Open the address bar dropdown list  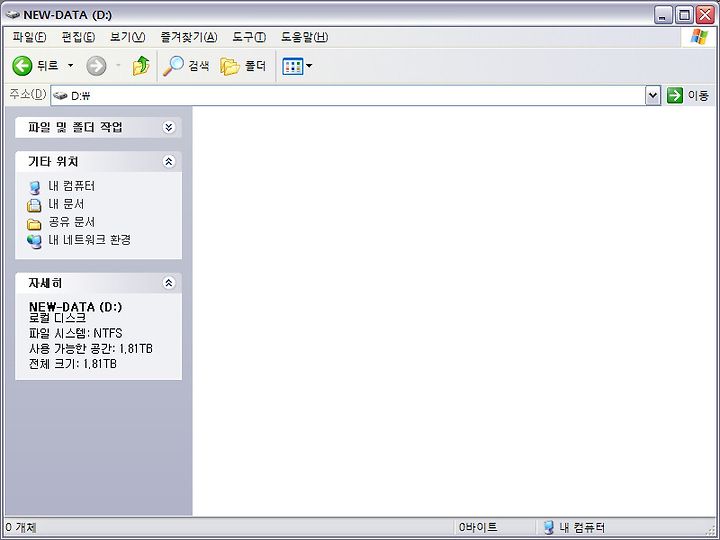[x=653, y=96]
